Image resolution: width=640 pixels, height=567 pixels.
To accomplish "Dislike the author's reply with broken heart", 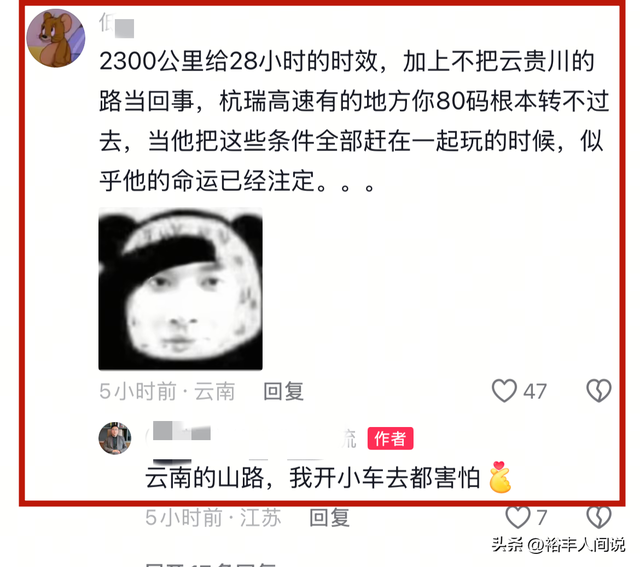I will click(599, 517).
